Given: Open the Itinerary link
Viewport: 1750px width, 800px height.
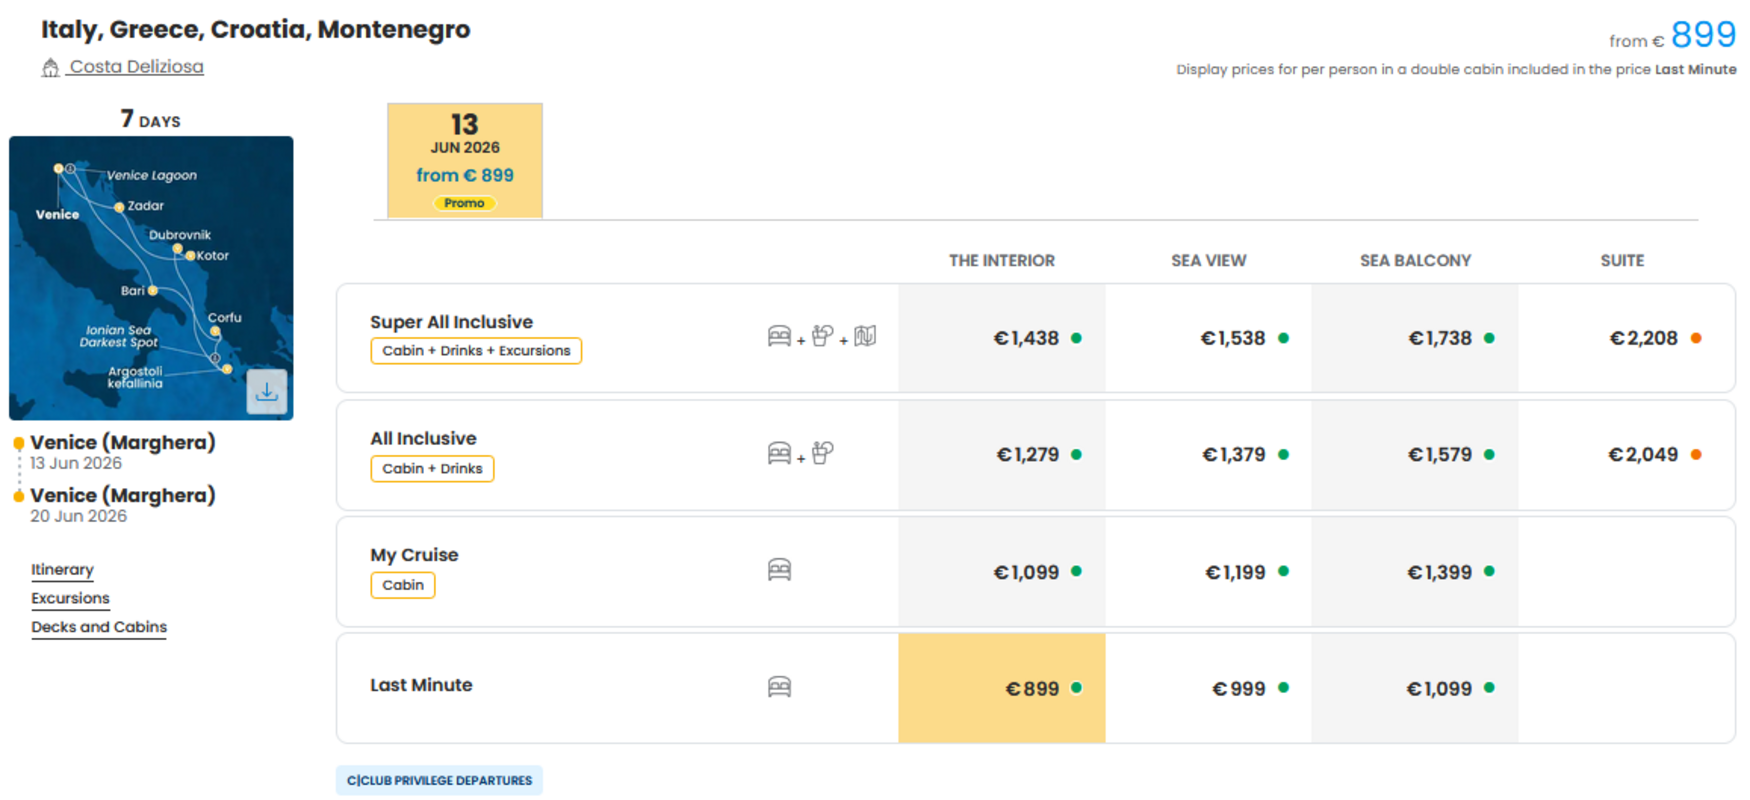Looking at the screenshot, I should (62, 570).
